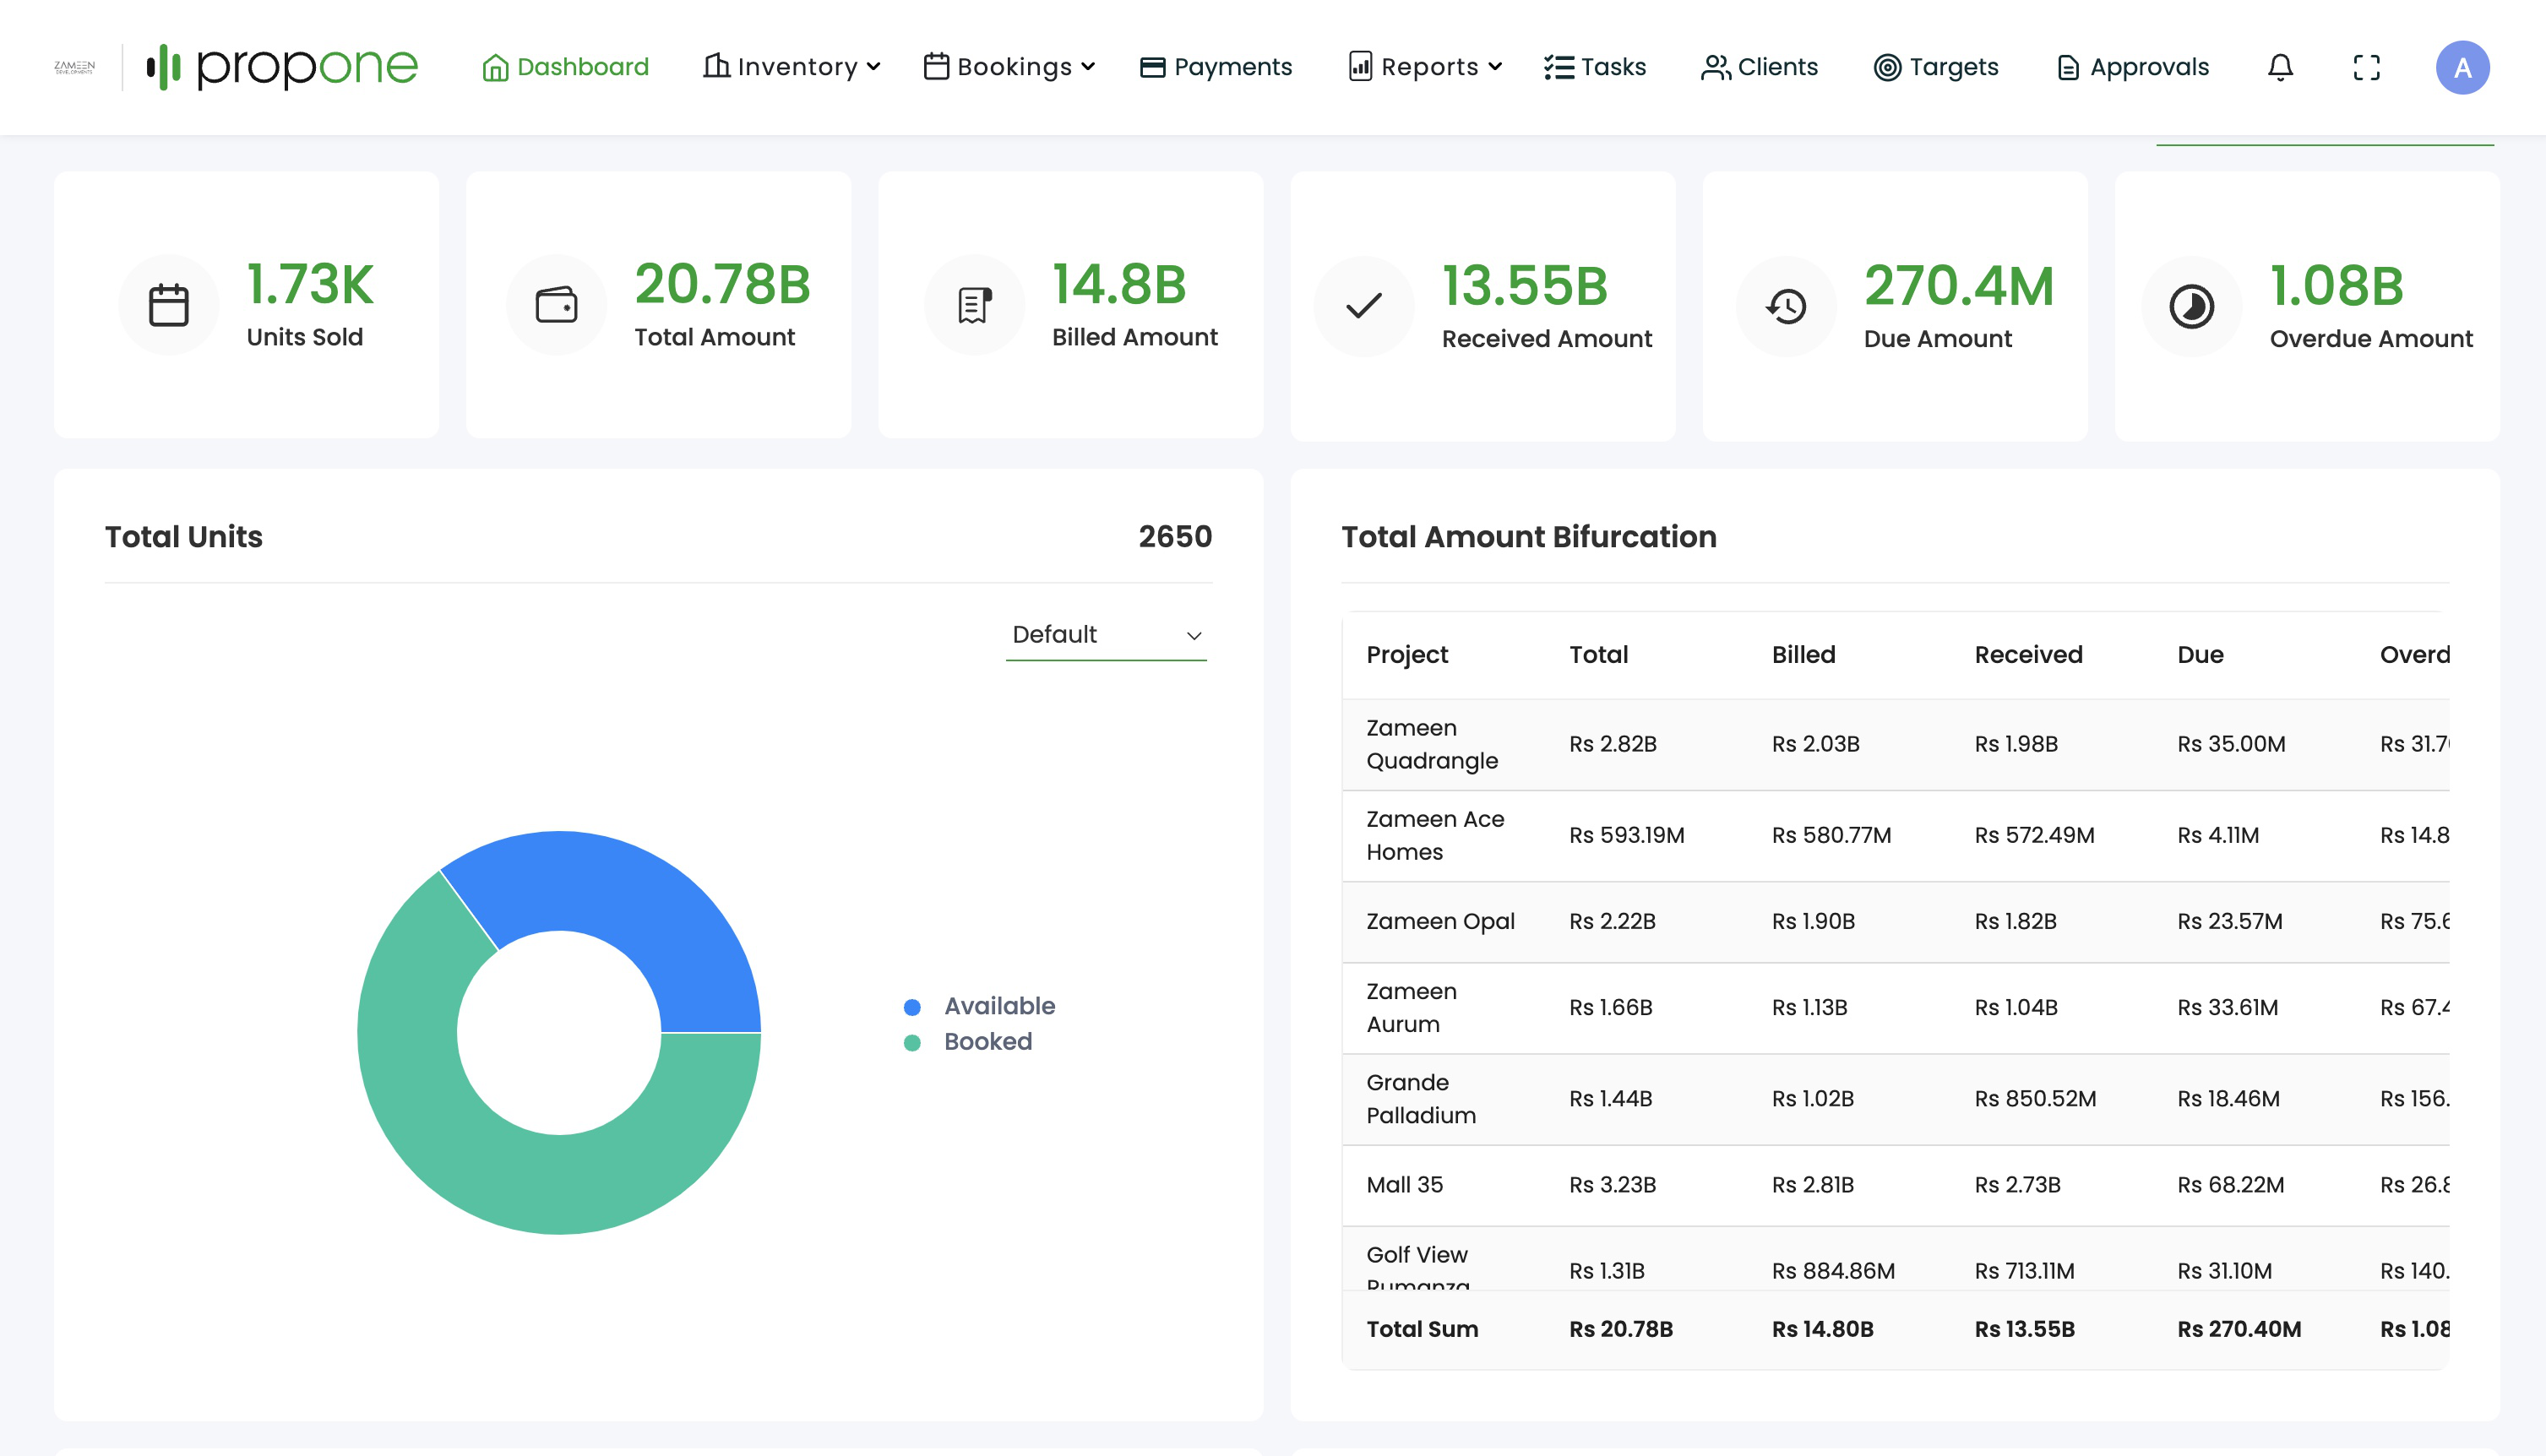Screen dimensions: 2546x1456
Task: Click the propone logo link
Action: [283, 67]
